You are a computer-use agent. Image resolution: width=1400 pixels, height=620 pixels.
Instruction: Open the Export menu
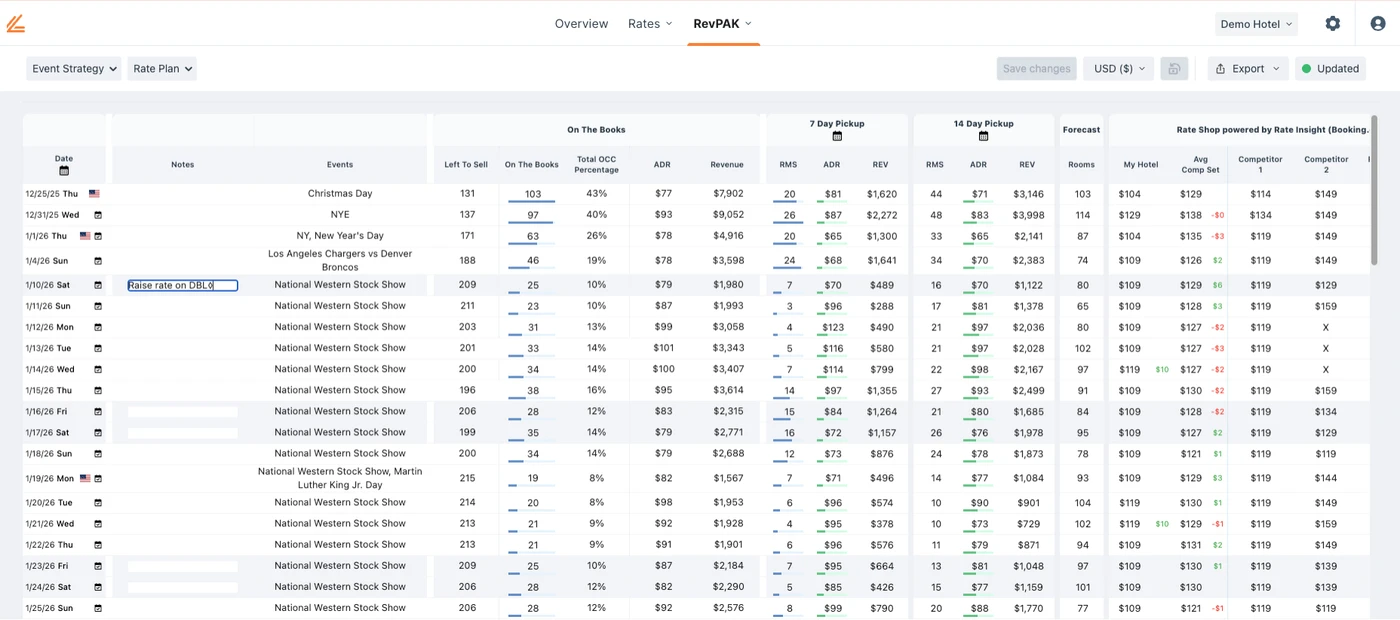pos(1246,68)
